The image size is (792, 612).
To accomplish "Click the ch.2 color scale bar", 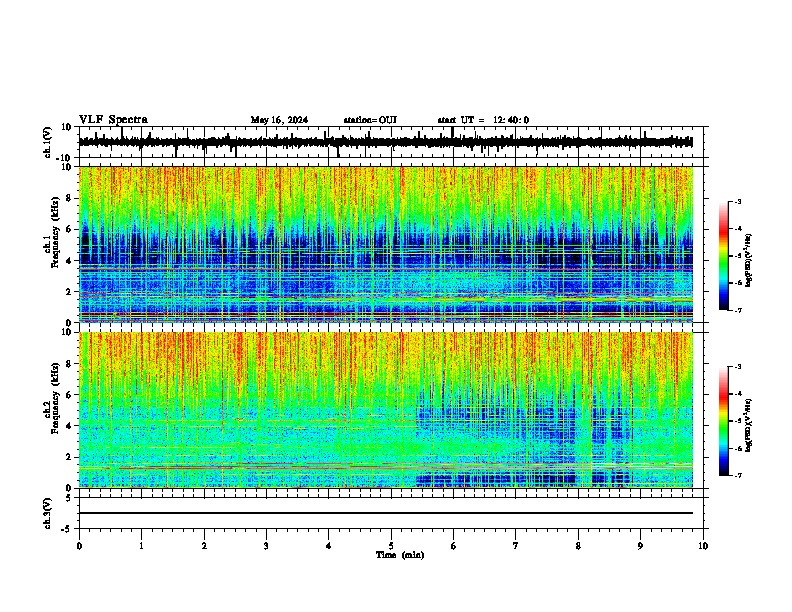I will pos(723,421).
